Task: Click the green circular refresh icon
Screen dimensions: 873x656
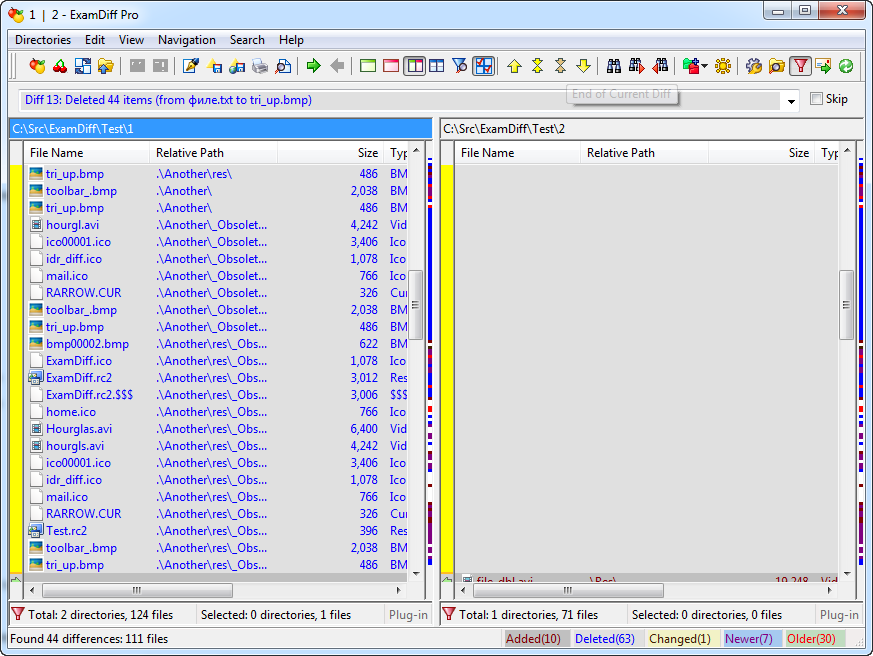Action: (846, 66)
